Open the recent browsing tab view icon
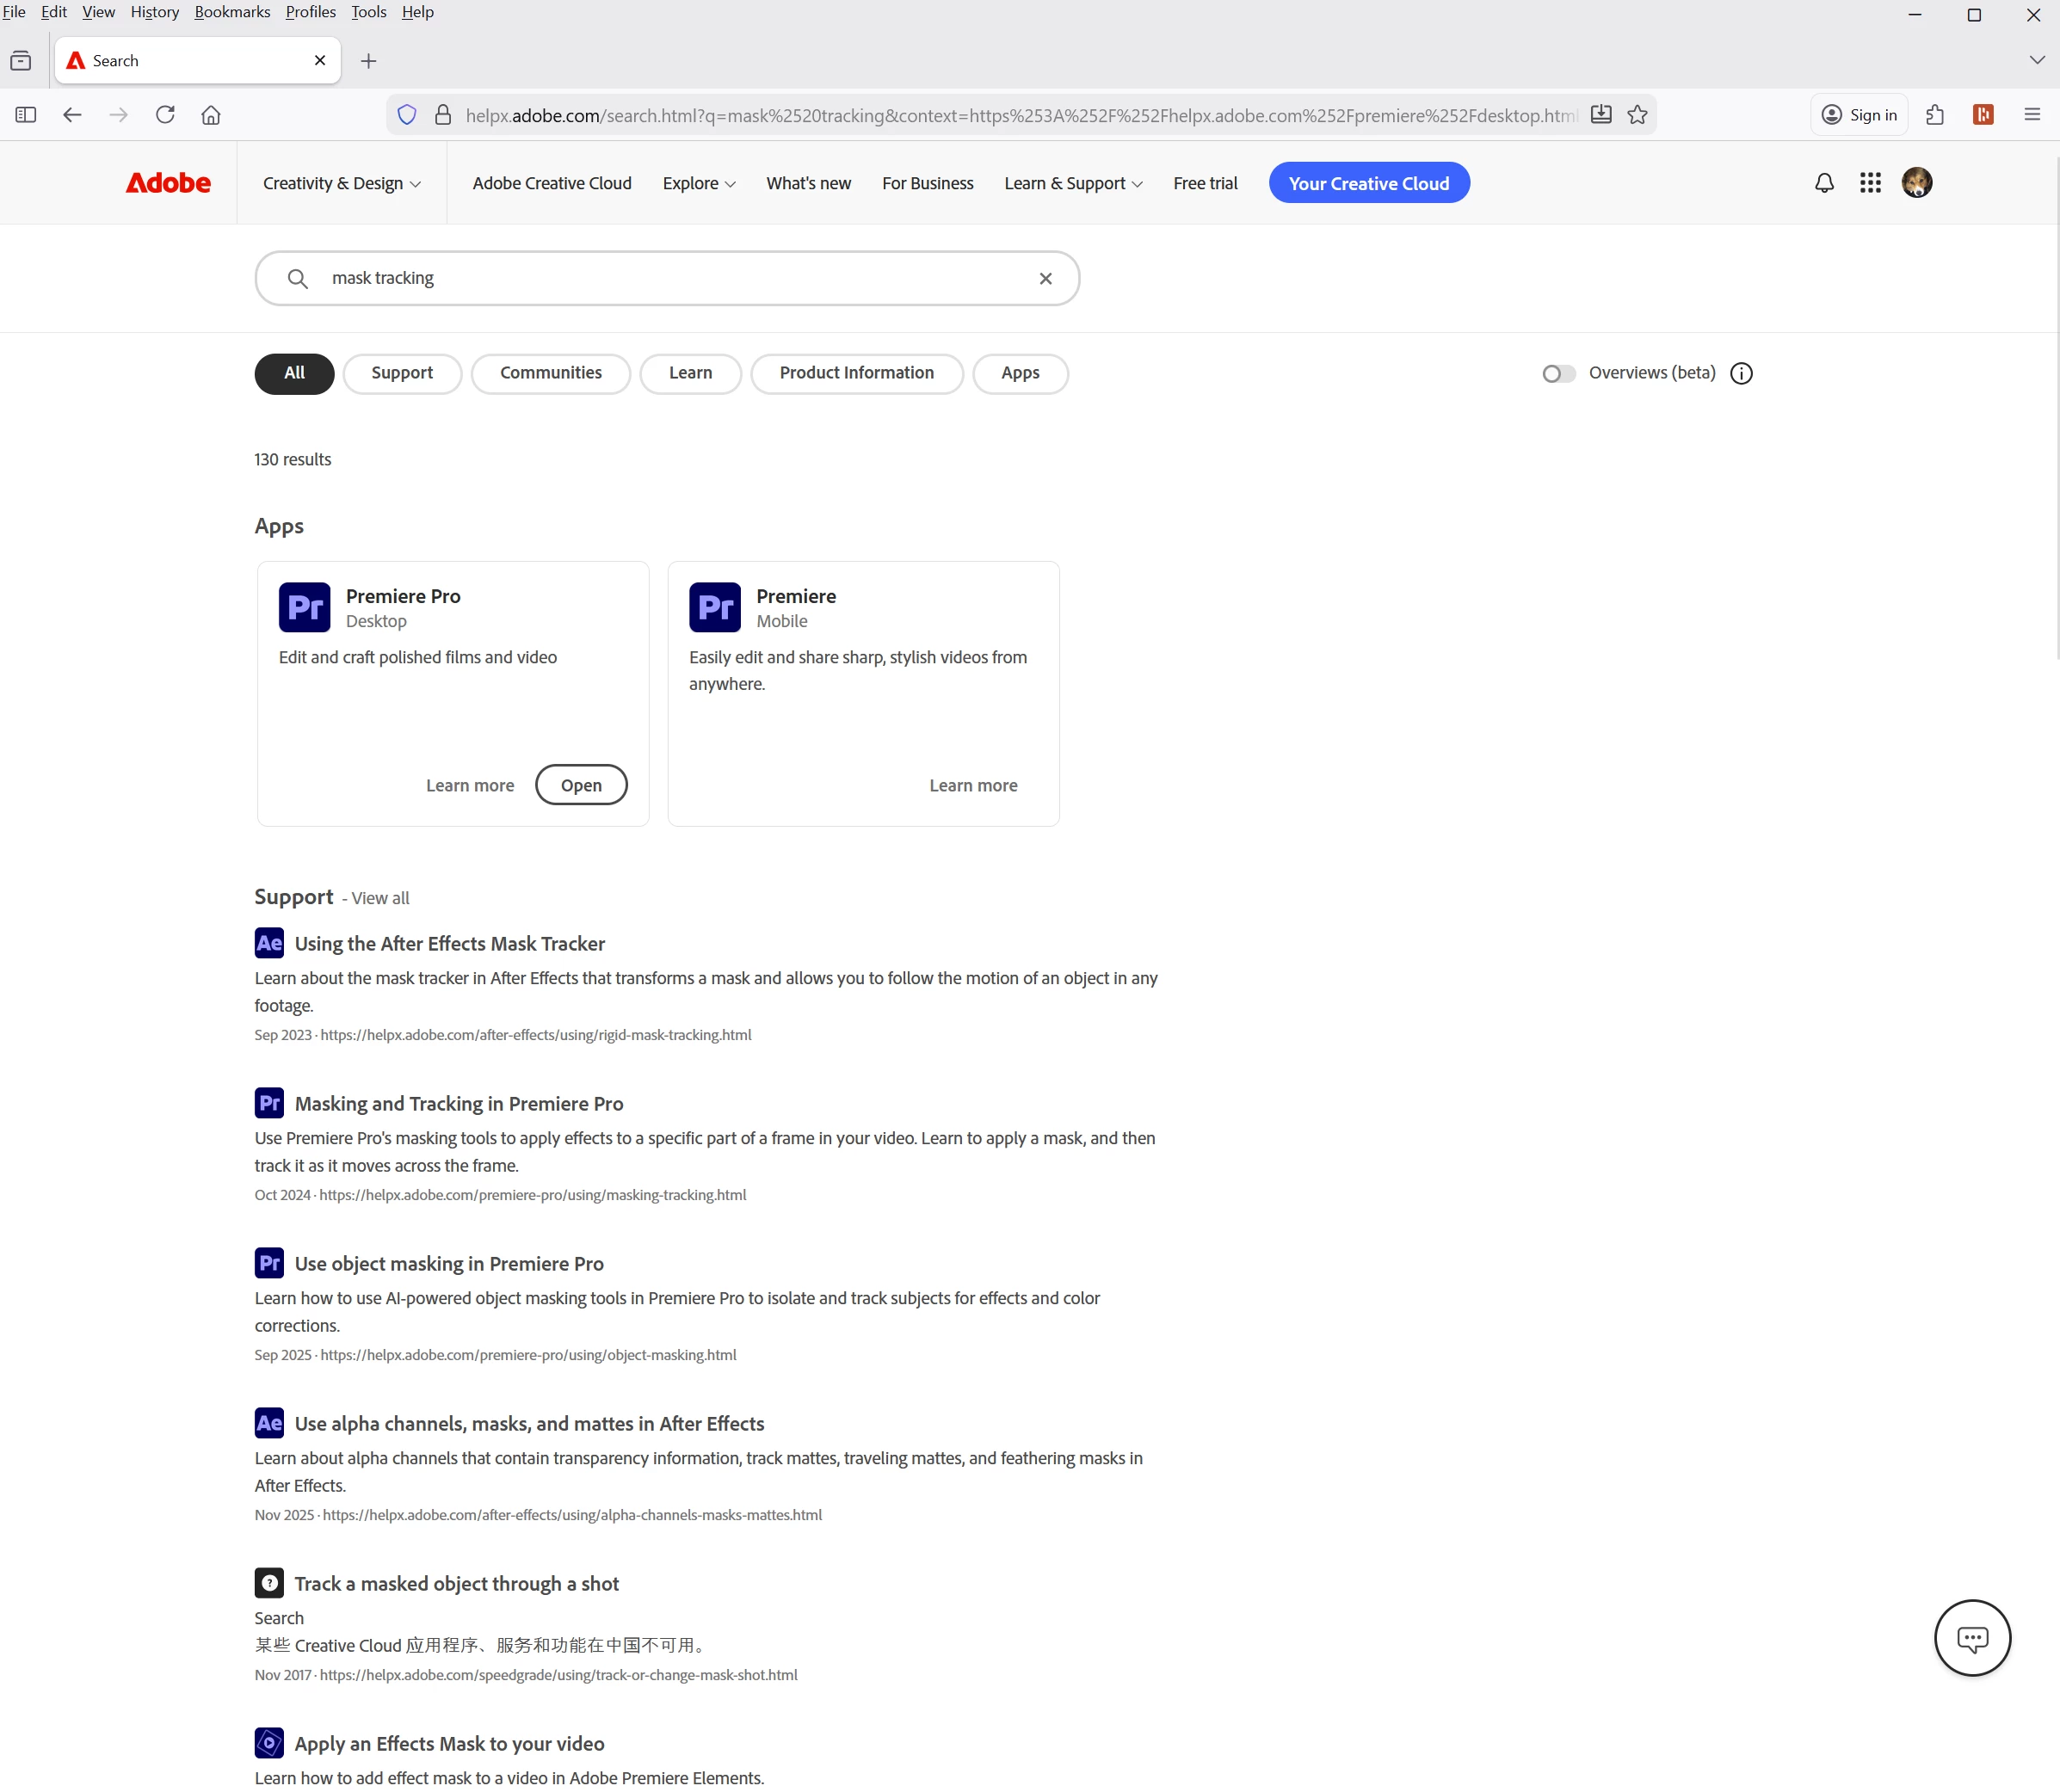2060x1792 pixels. tap(21, 61)
